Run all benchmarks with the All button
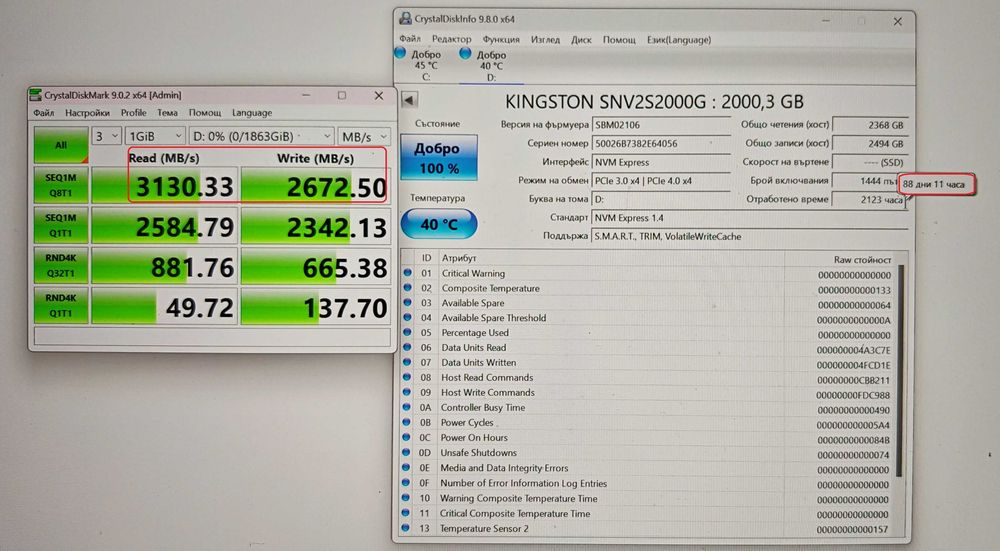 tap(61, 145)
